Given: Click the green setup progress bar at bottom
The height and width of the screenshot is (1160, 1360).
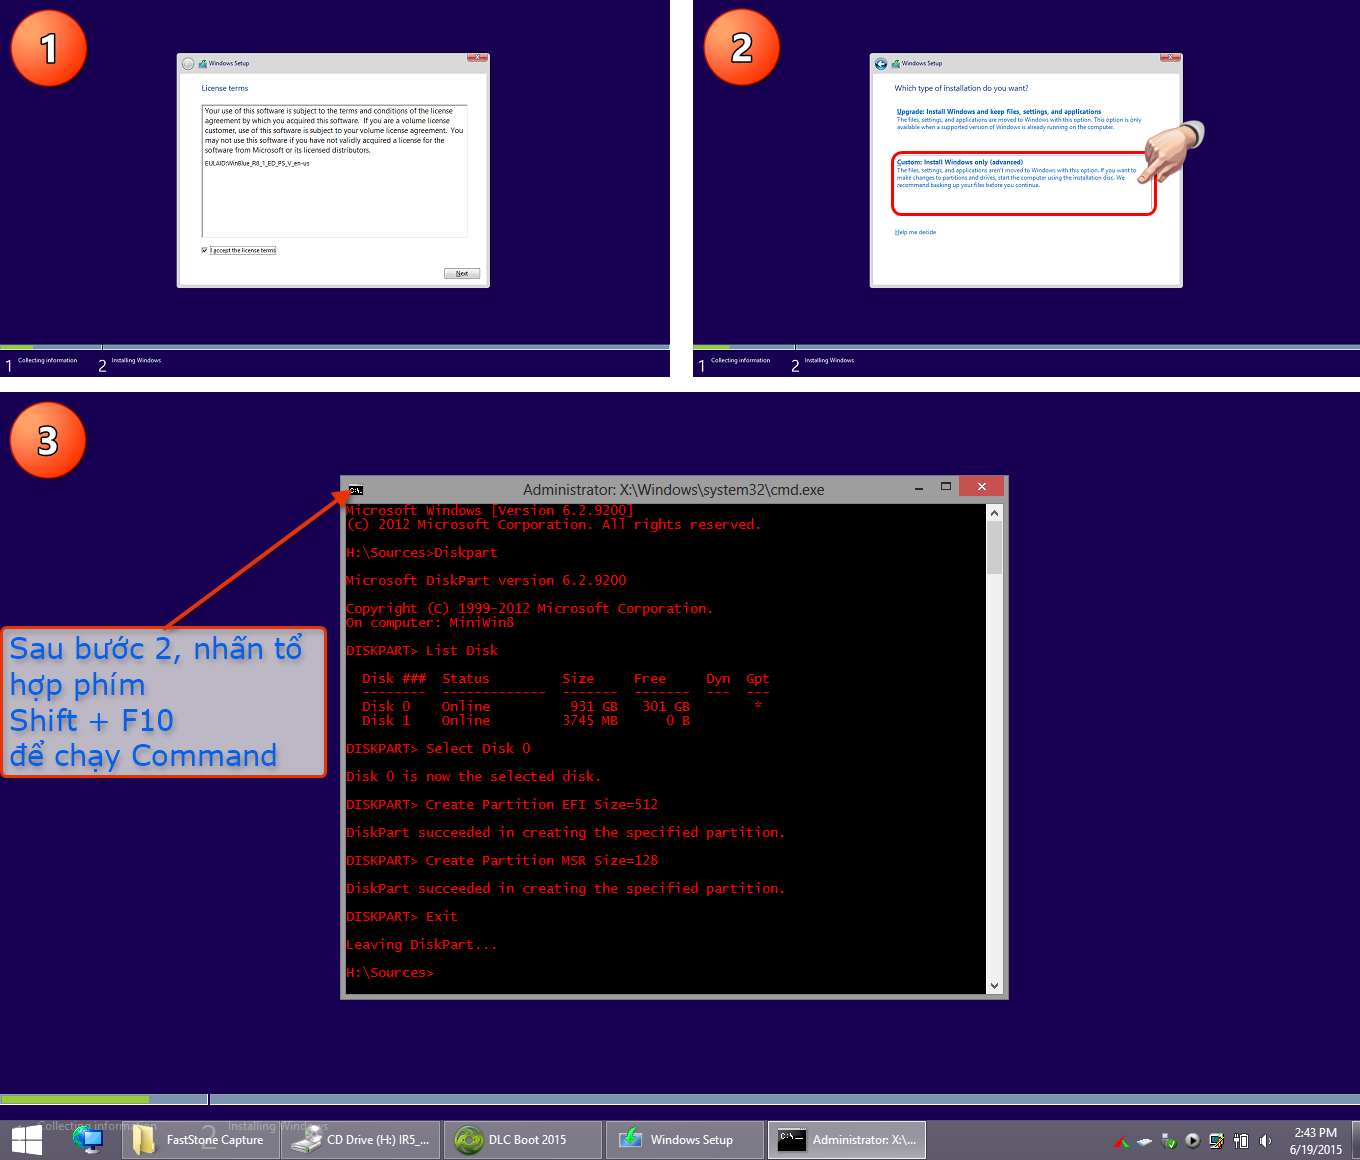Looking at the screenshot, I should click(x=75, y=1099).
